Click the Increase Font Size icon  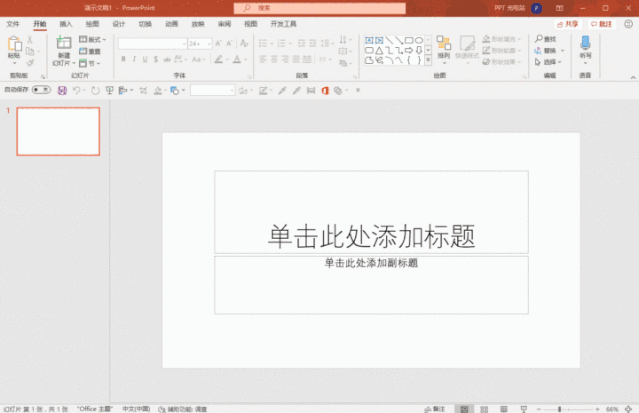[218, 43]
